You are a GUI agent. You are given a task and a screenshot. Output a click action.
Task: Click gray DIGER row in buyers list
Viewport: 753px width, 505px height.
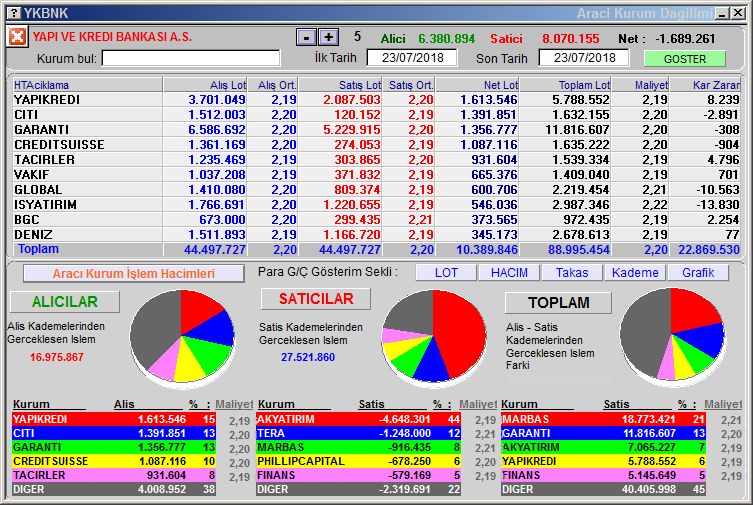point(114,489)
